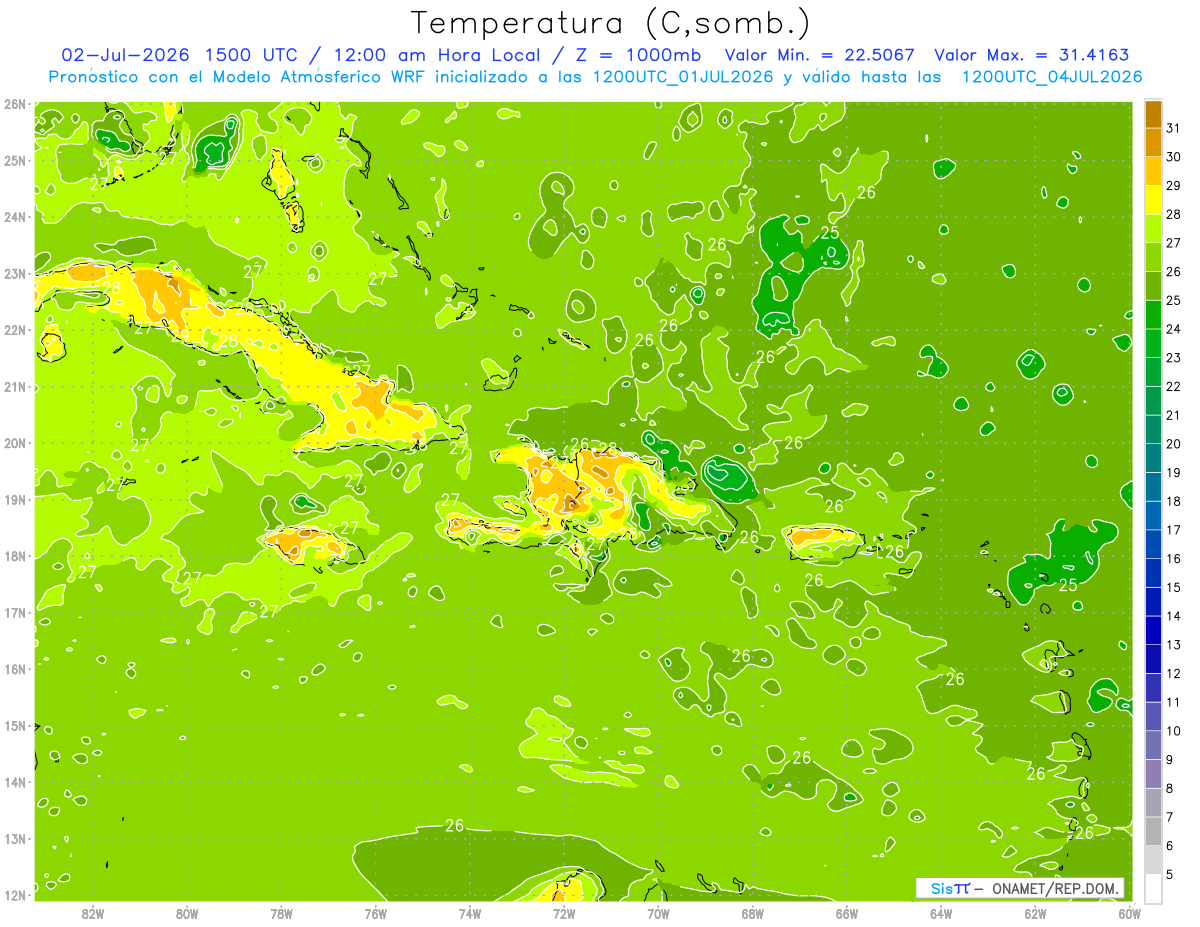Click the "70W" longitude axis label
The height and width of the screenshot is (927, 1200).
tap(658, 913)
